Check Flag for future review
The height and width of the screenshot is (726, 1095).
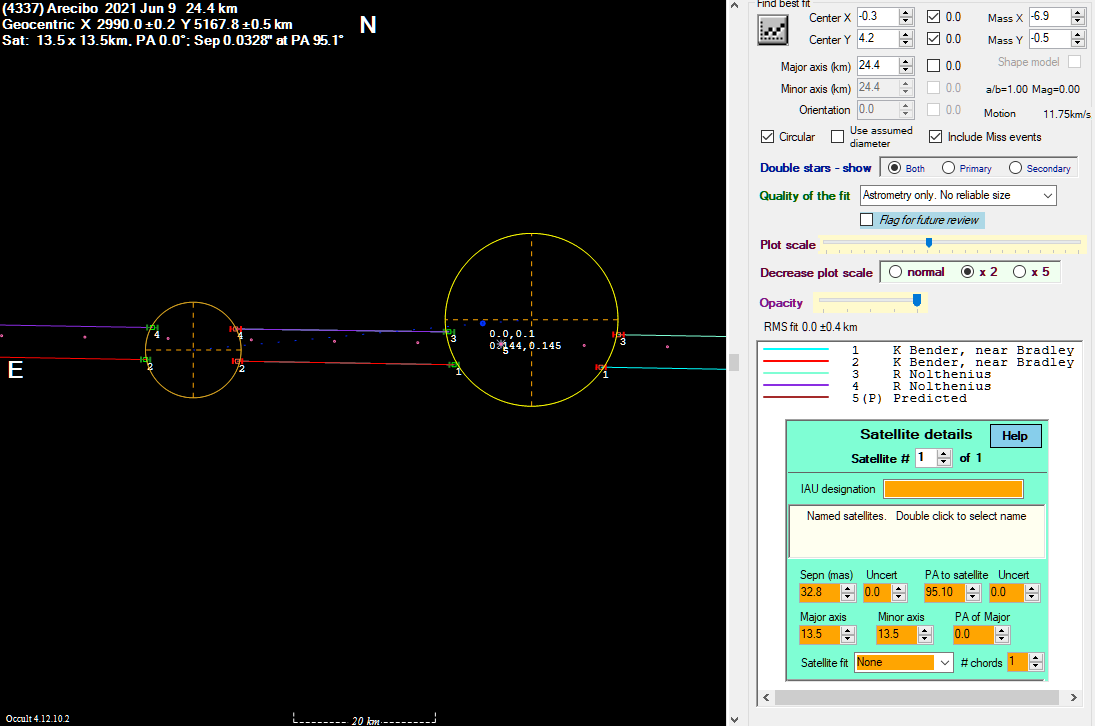867,220
